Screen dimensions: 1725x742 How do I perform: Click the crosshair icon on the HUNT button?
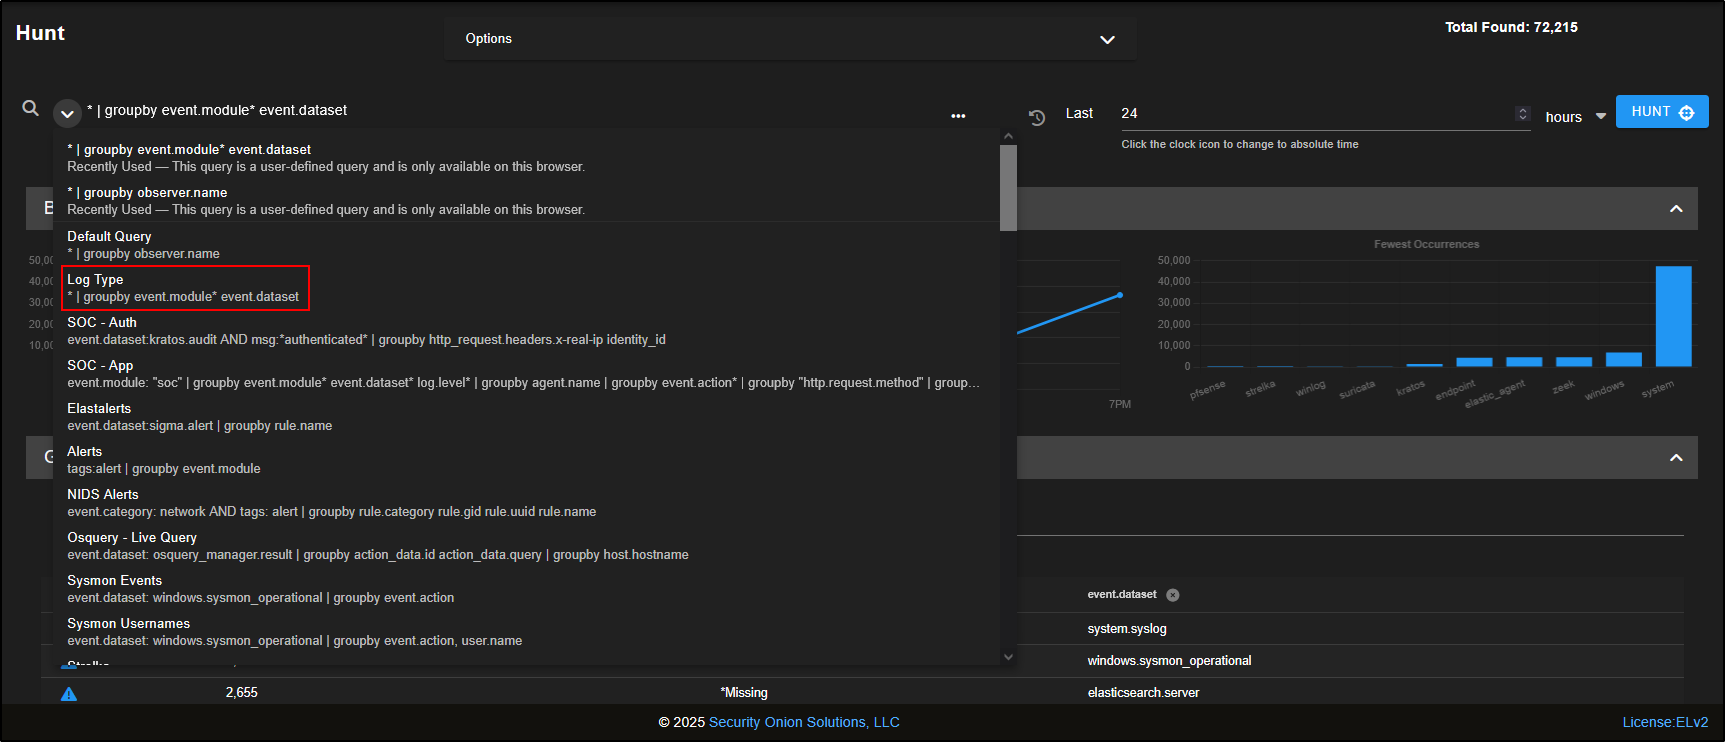[1687, 112]
